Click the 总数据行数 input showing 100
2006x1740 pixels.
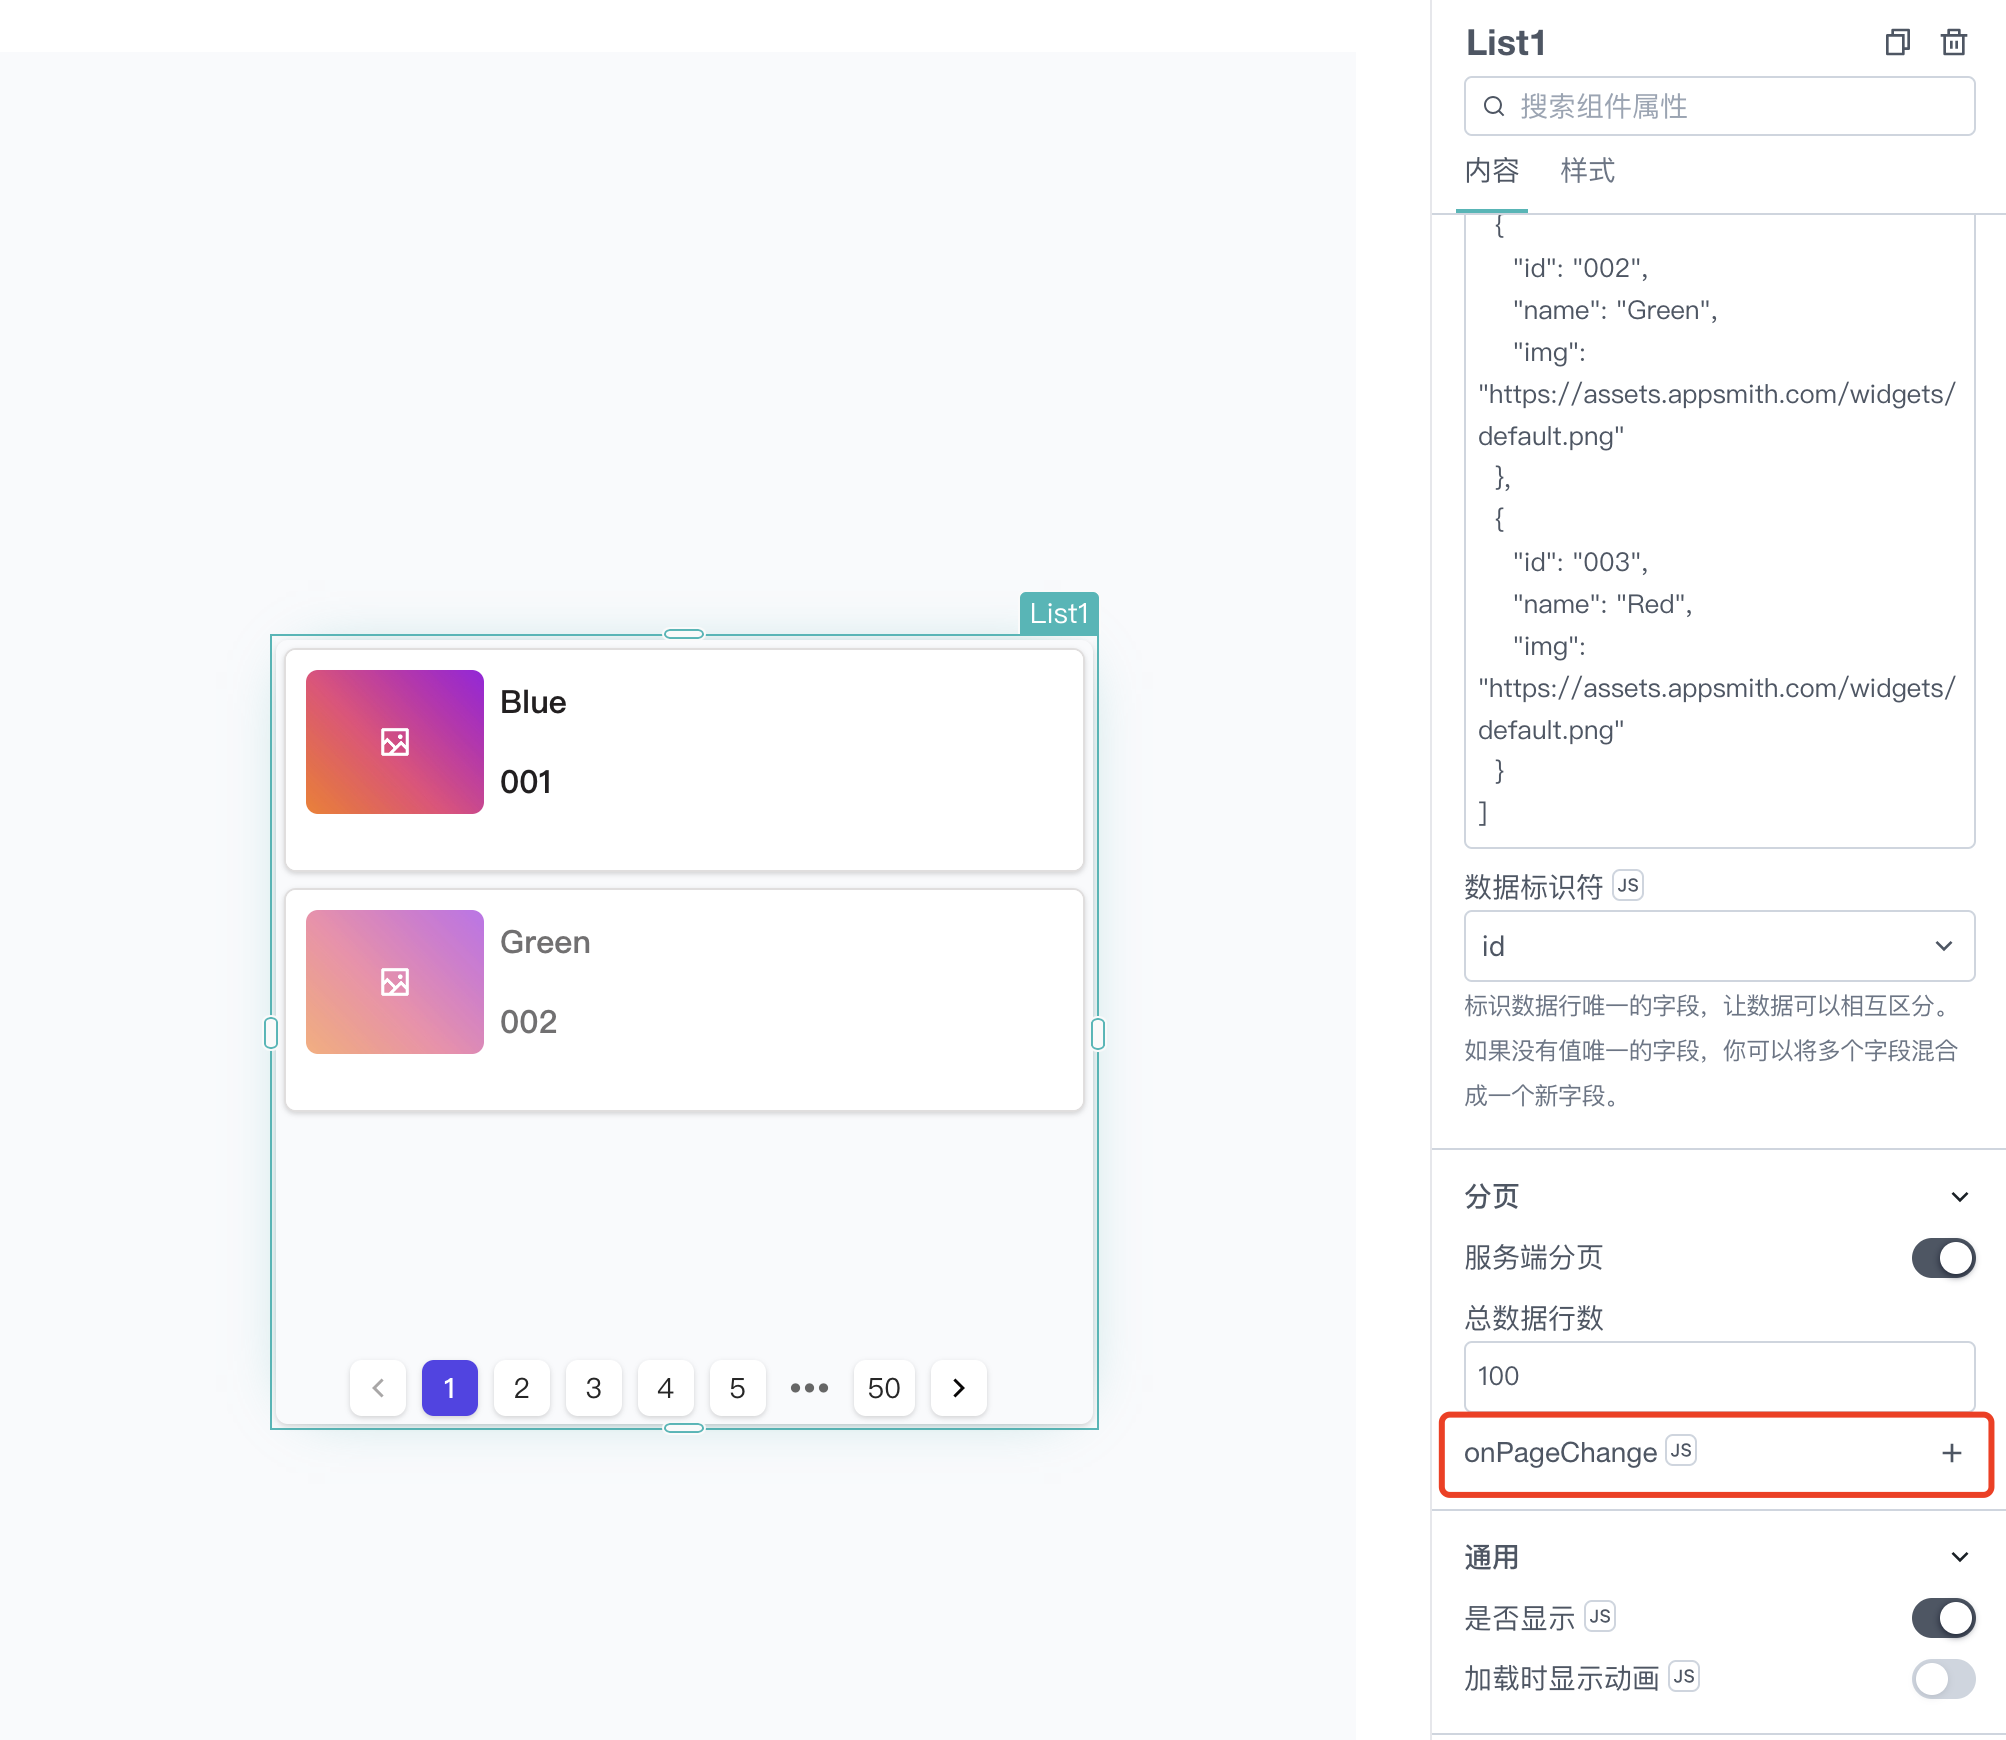coord(1719,1376)
